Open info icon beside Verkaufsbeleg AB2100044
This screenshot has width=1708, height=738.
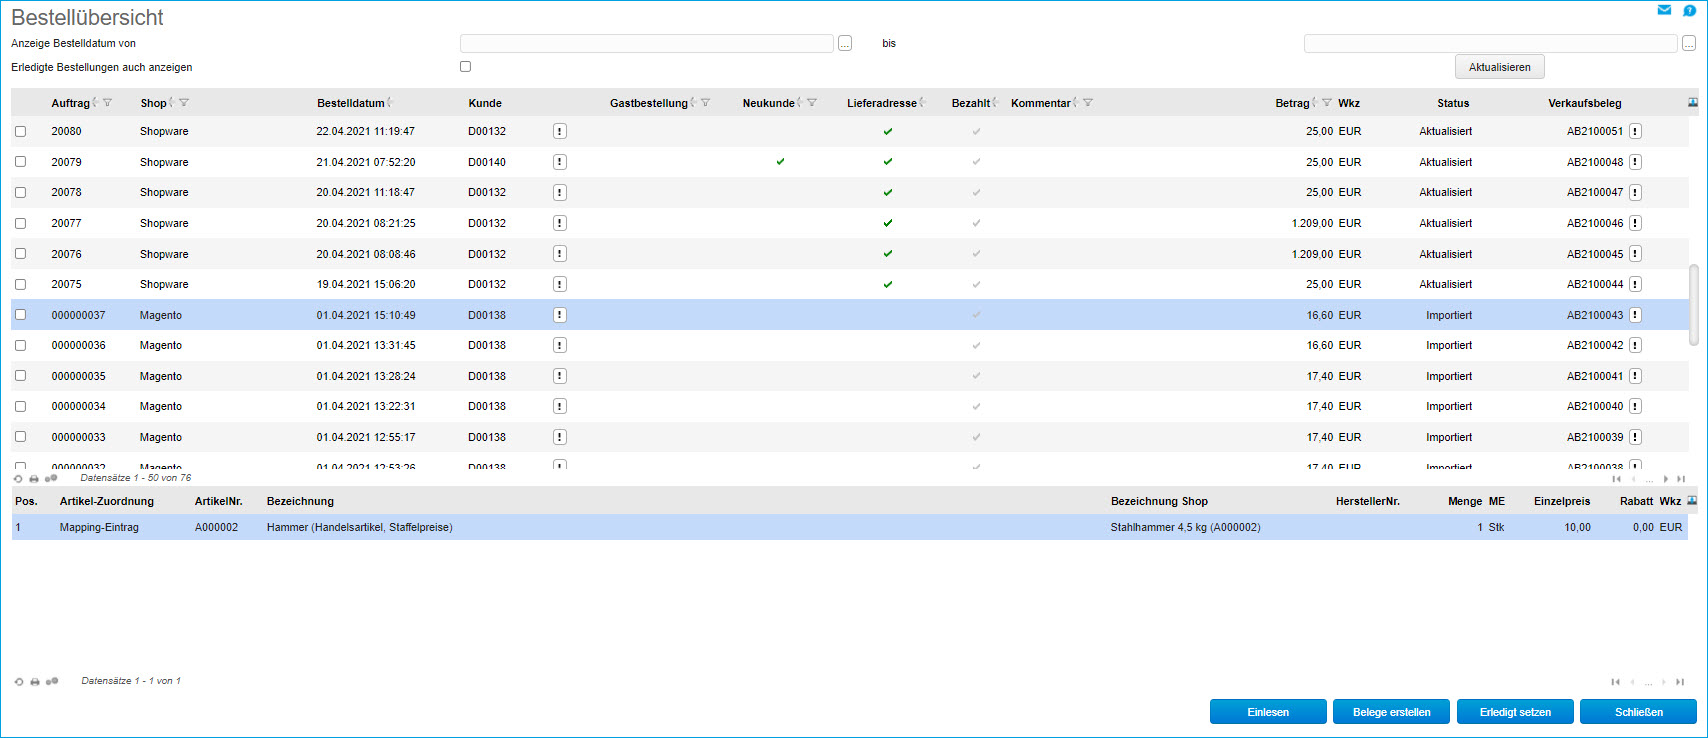coord(1635,284)
